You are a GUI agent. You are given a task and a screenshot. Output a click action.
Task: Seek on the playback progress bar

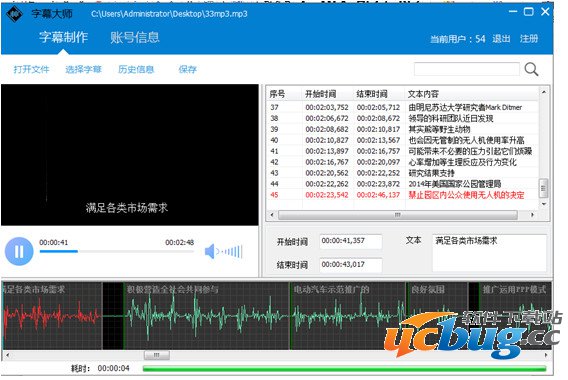(117, 251)
